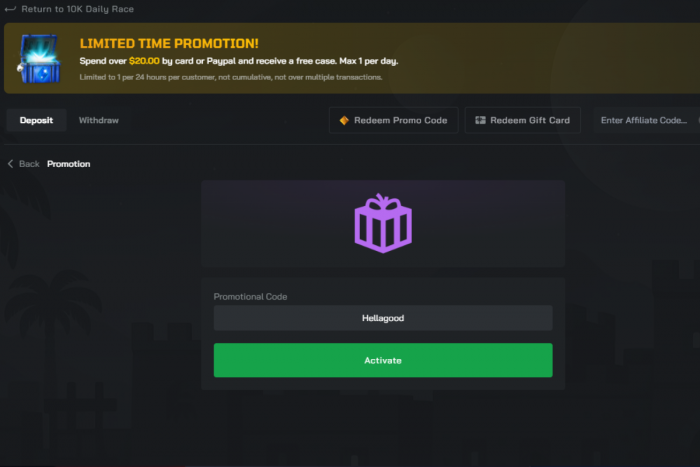Click the gift card icon

[480, 120]
